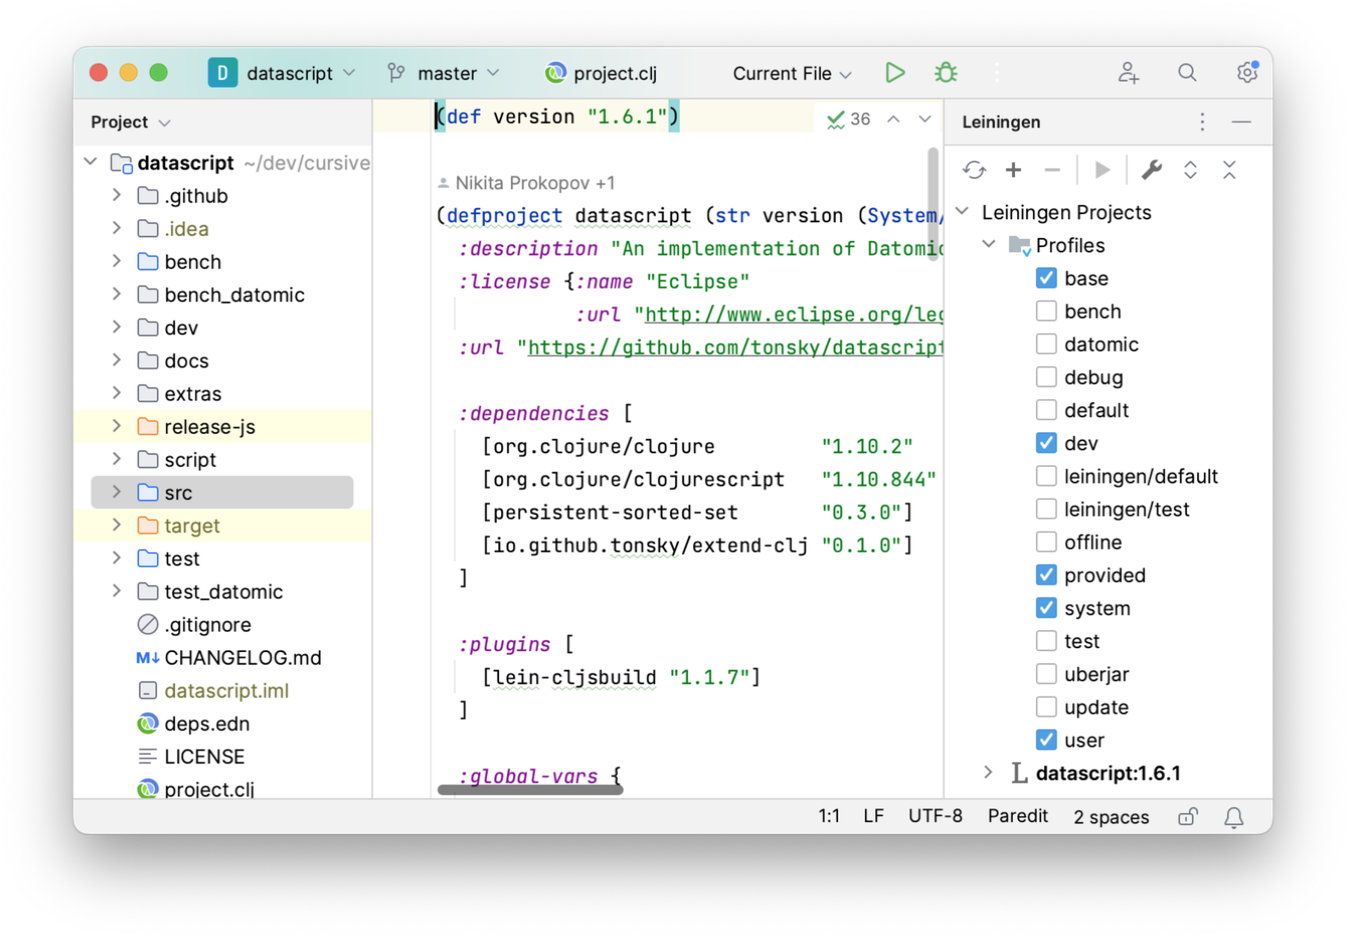Minimize the Leiningen tool window
The height and width of the screenshot is (935, 1346).
coord(1241,122)
